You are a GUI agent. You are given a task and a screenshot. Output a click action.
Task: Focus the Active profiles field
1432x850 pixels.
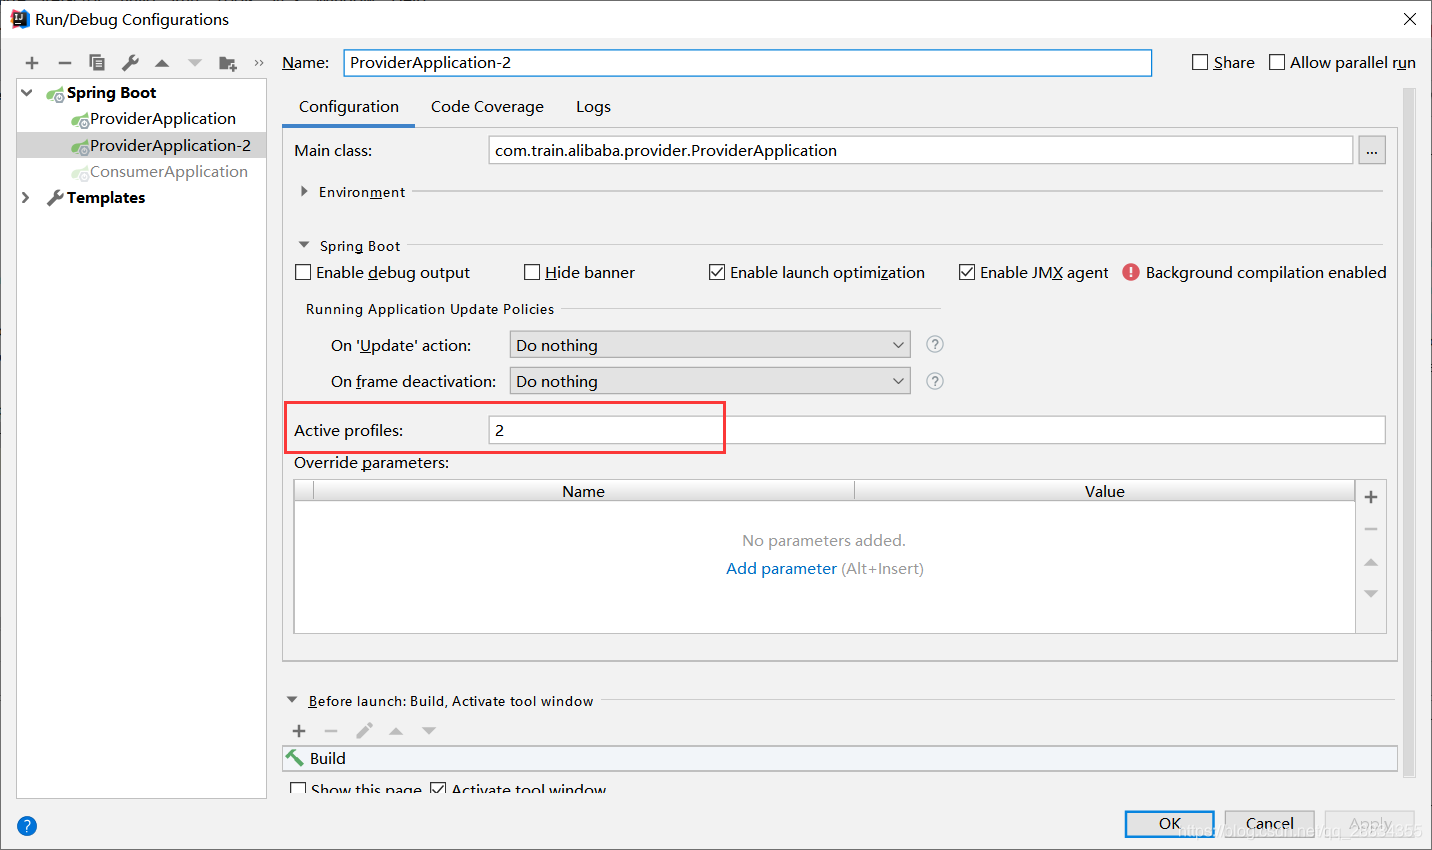(937, 430)
